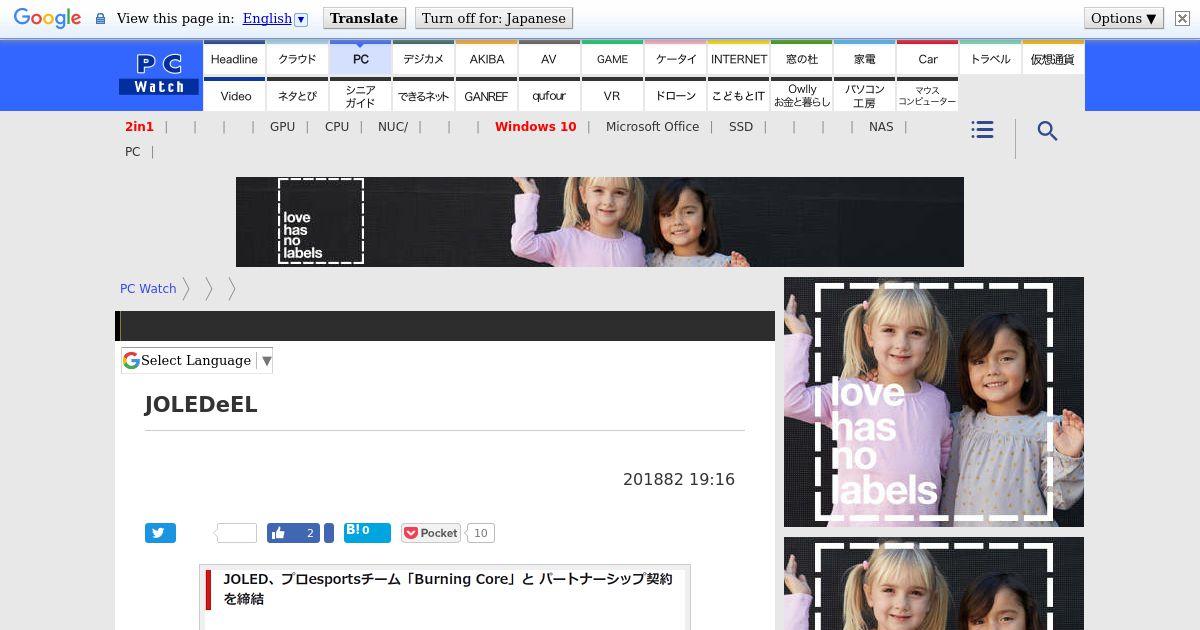Click the 2in1 topic link
1200x630 pixels.
(139, 126)
